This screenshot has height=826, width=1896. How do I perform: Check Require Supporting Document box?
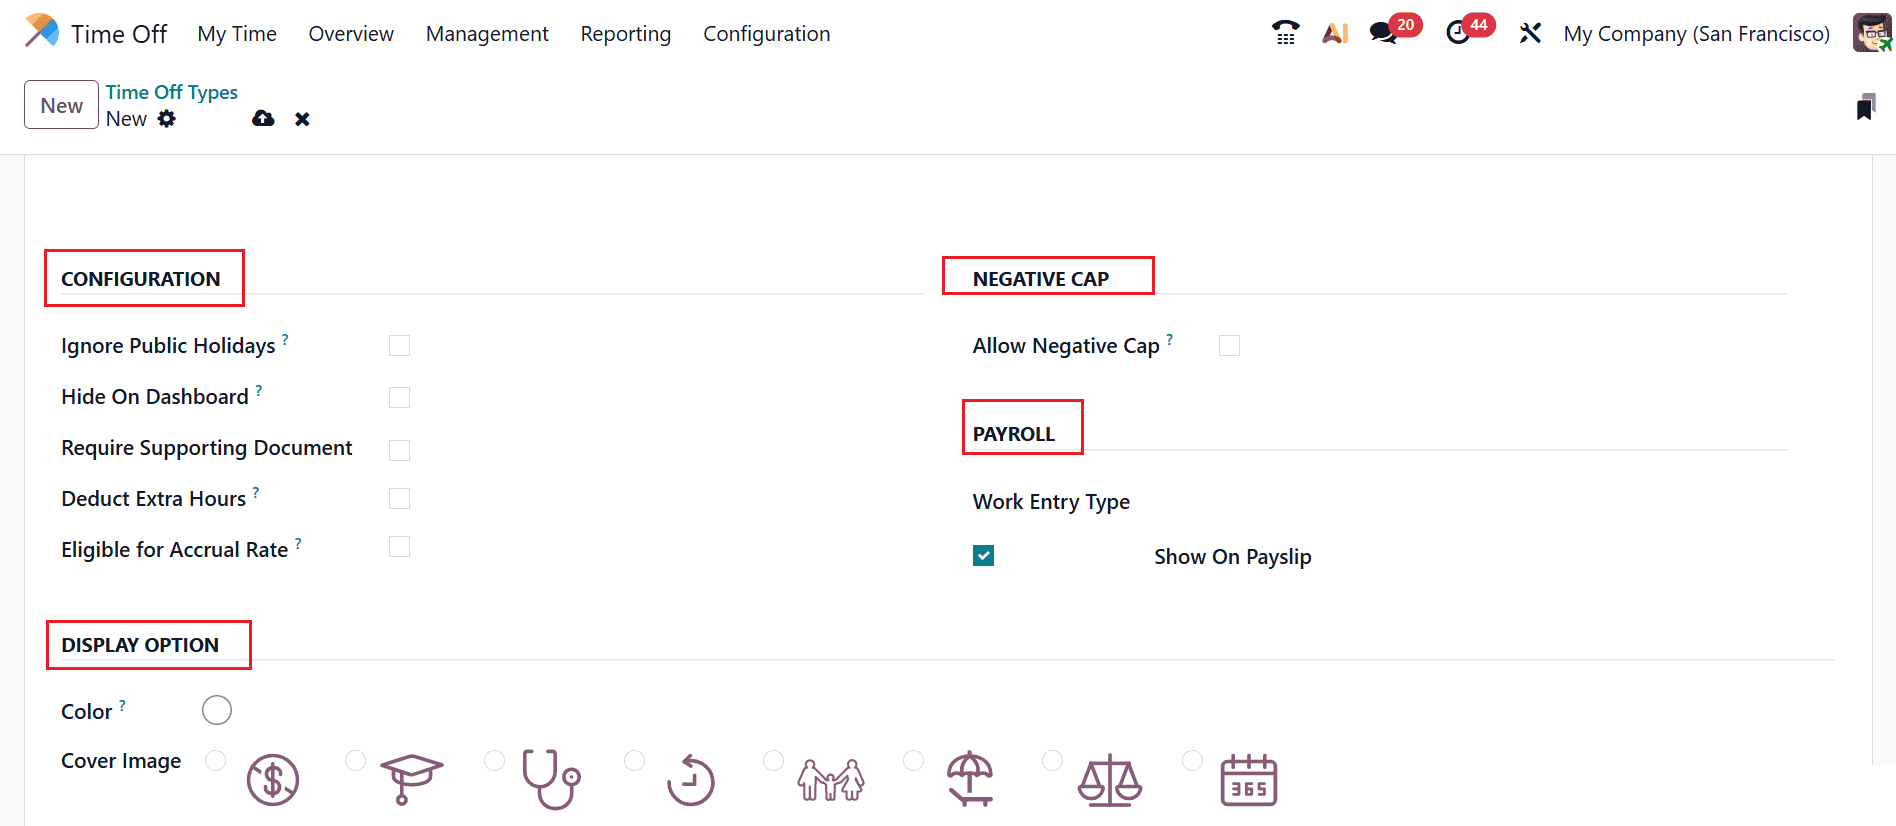point(399,450)
